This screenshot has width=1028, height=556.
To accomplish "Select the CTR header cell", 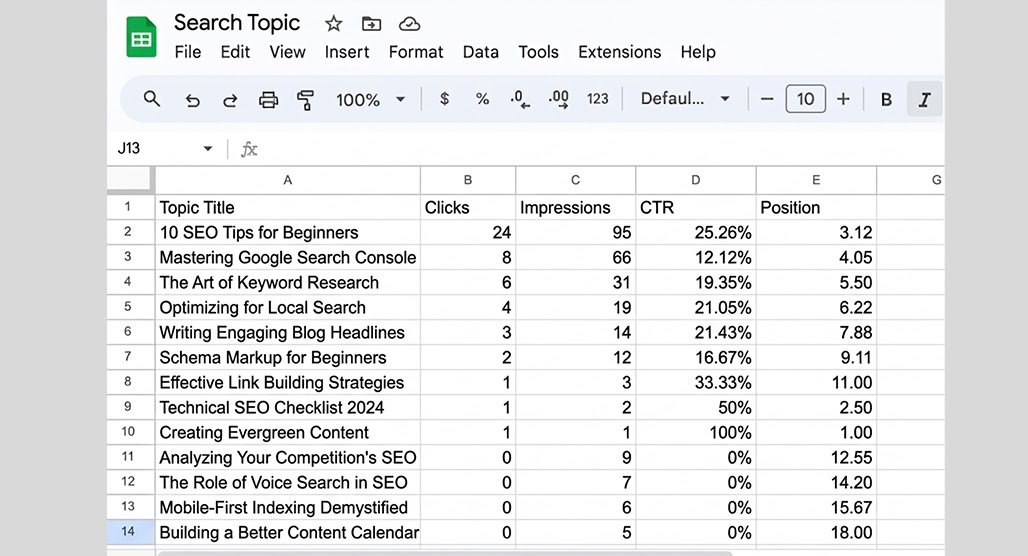I will 696,207.
